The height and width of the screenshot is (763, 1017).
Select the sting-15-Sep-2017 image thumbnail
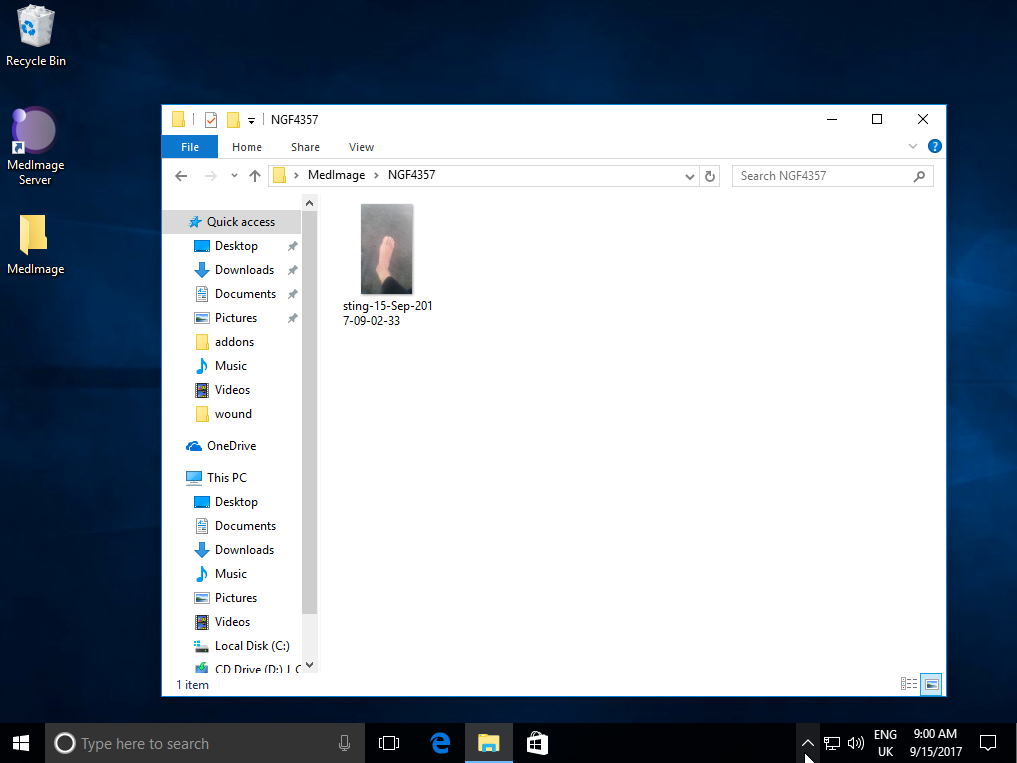[387, 249]
